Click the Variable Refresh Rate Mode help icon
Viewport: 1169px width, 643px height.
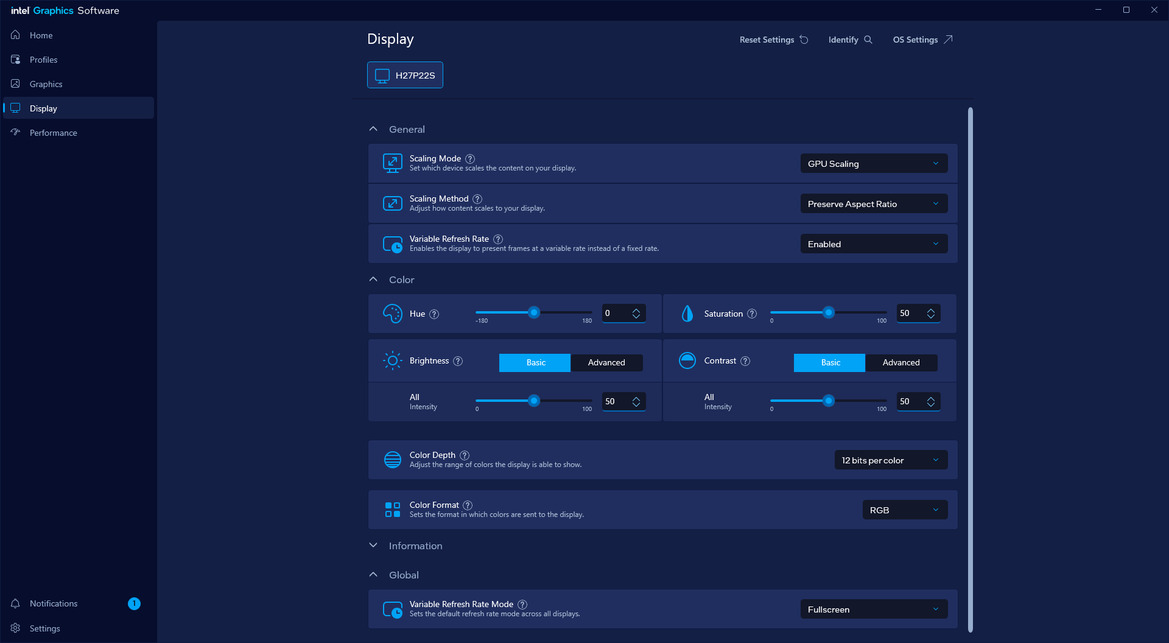tap(523, 605)
